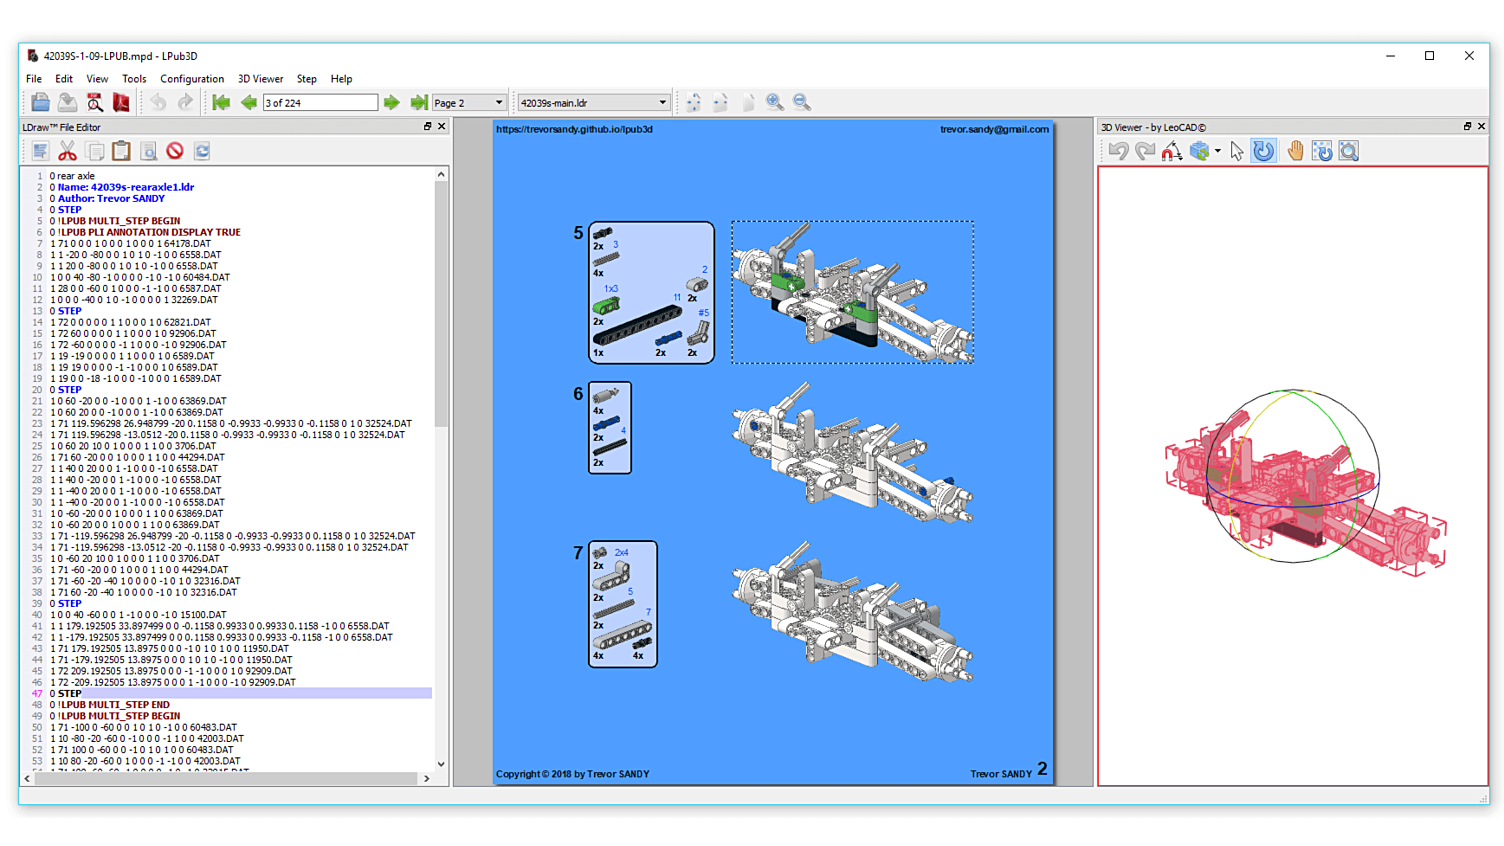Screen dimensions: 1504x846
Task: Cut selected lines in LDraw editor
Action: click(x=67, y=151)
